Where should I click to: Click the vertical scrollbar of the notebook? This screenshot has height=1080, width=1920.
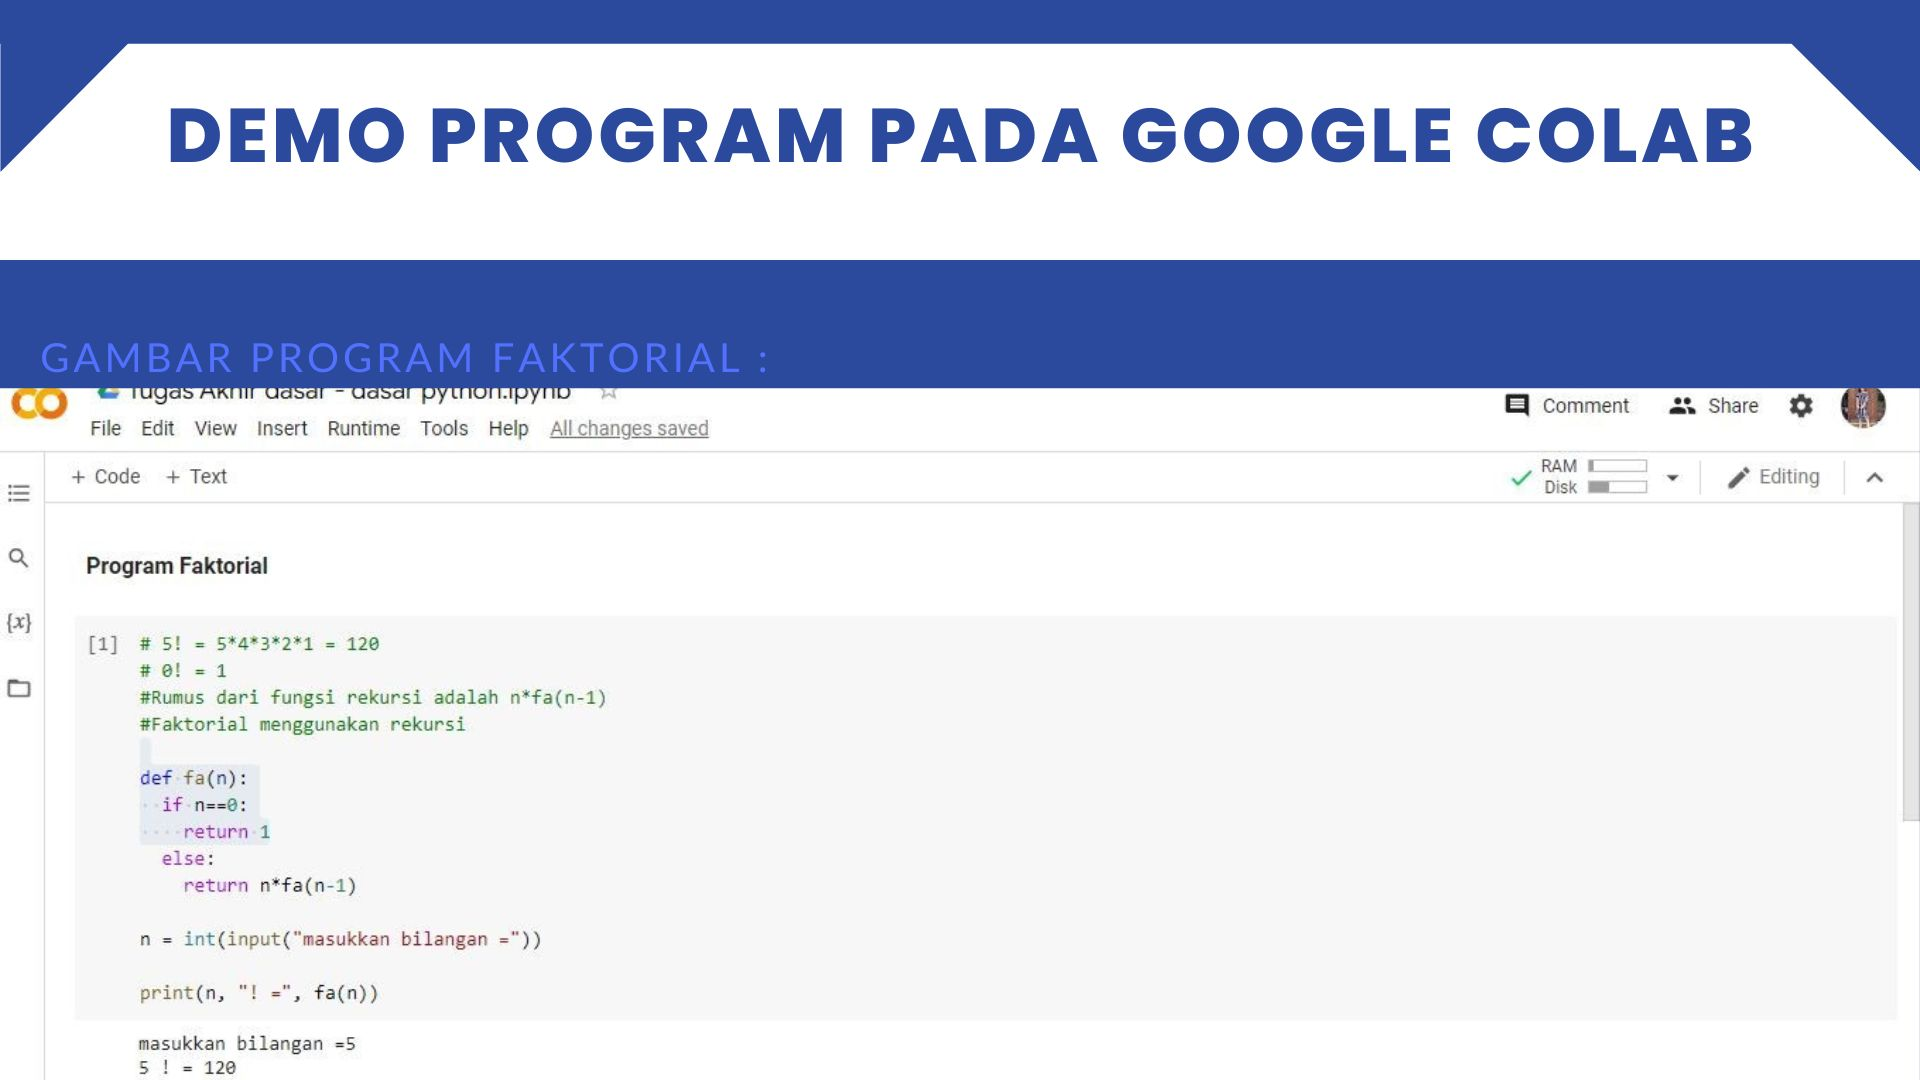coord(1910,662)
